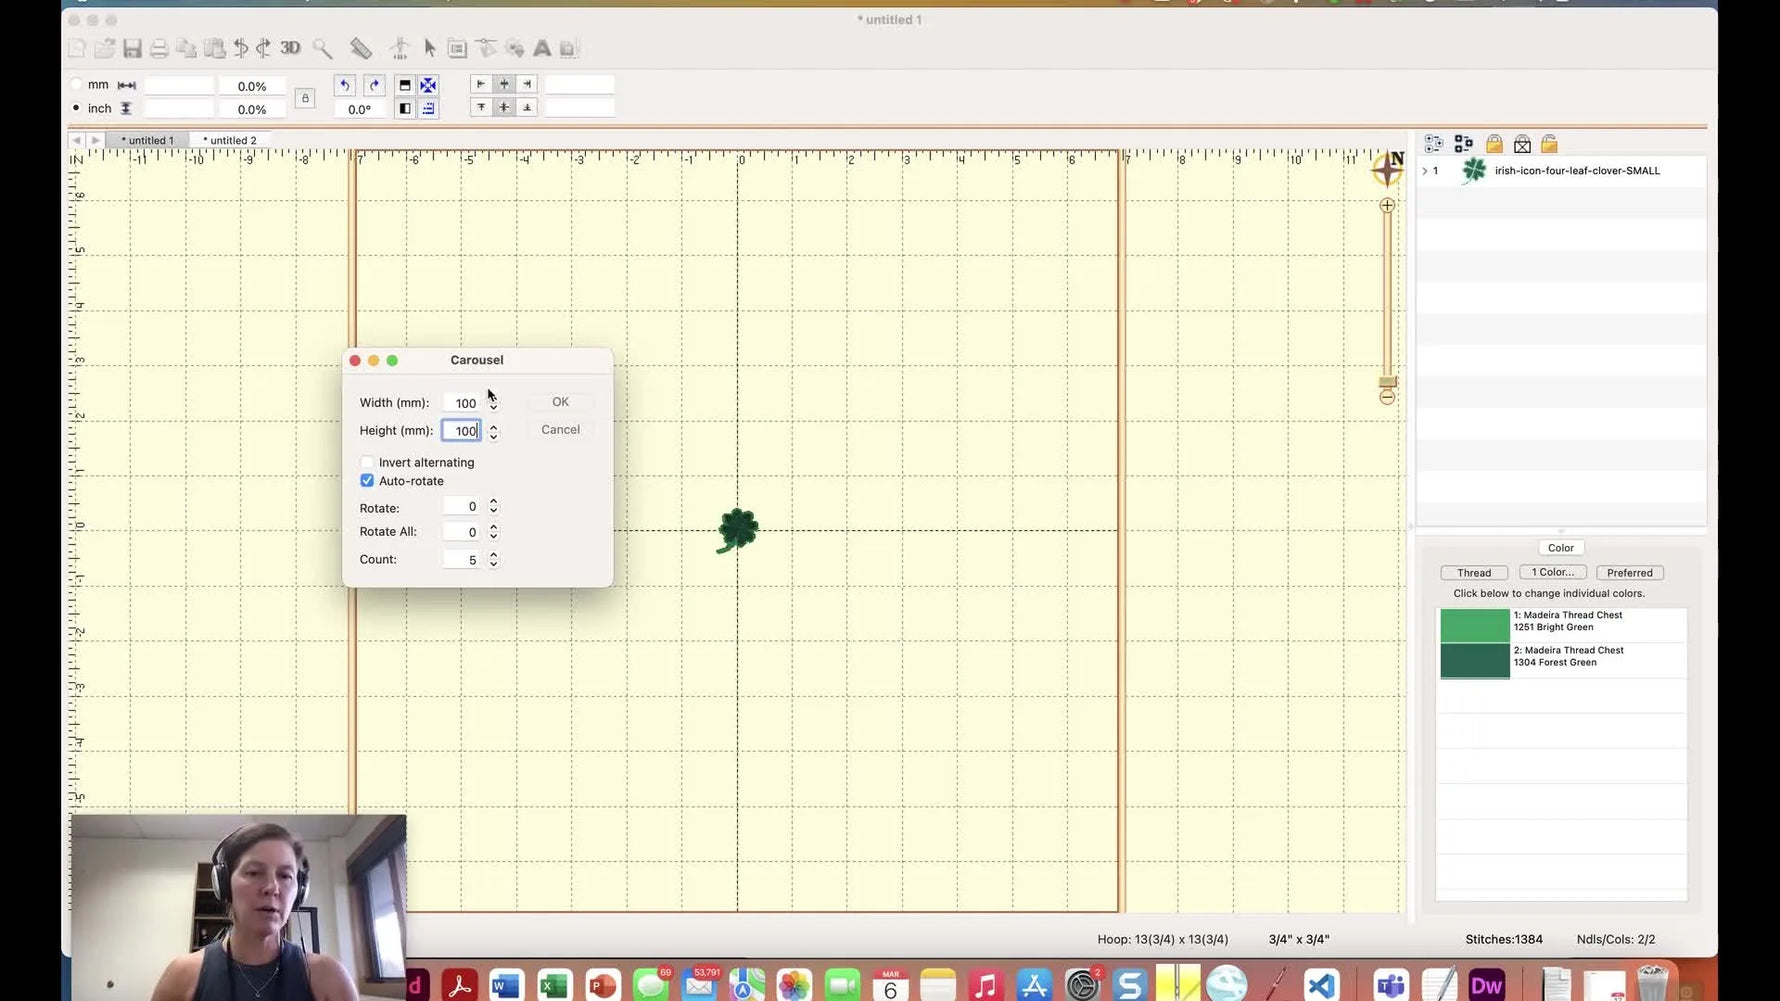Click the Height (mm) stepper arrows
This screenshot has width=1780, height=1001.
tap(493, 431)
